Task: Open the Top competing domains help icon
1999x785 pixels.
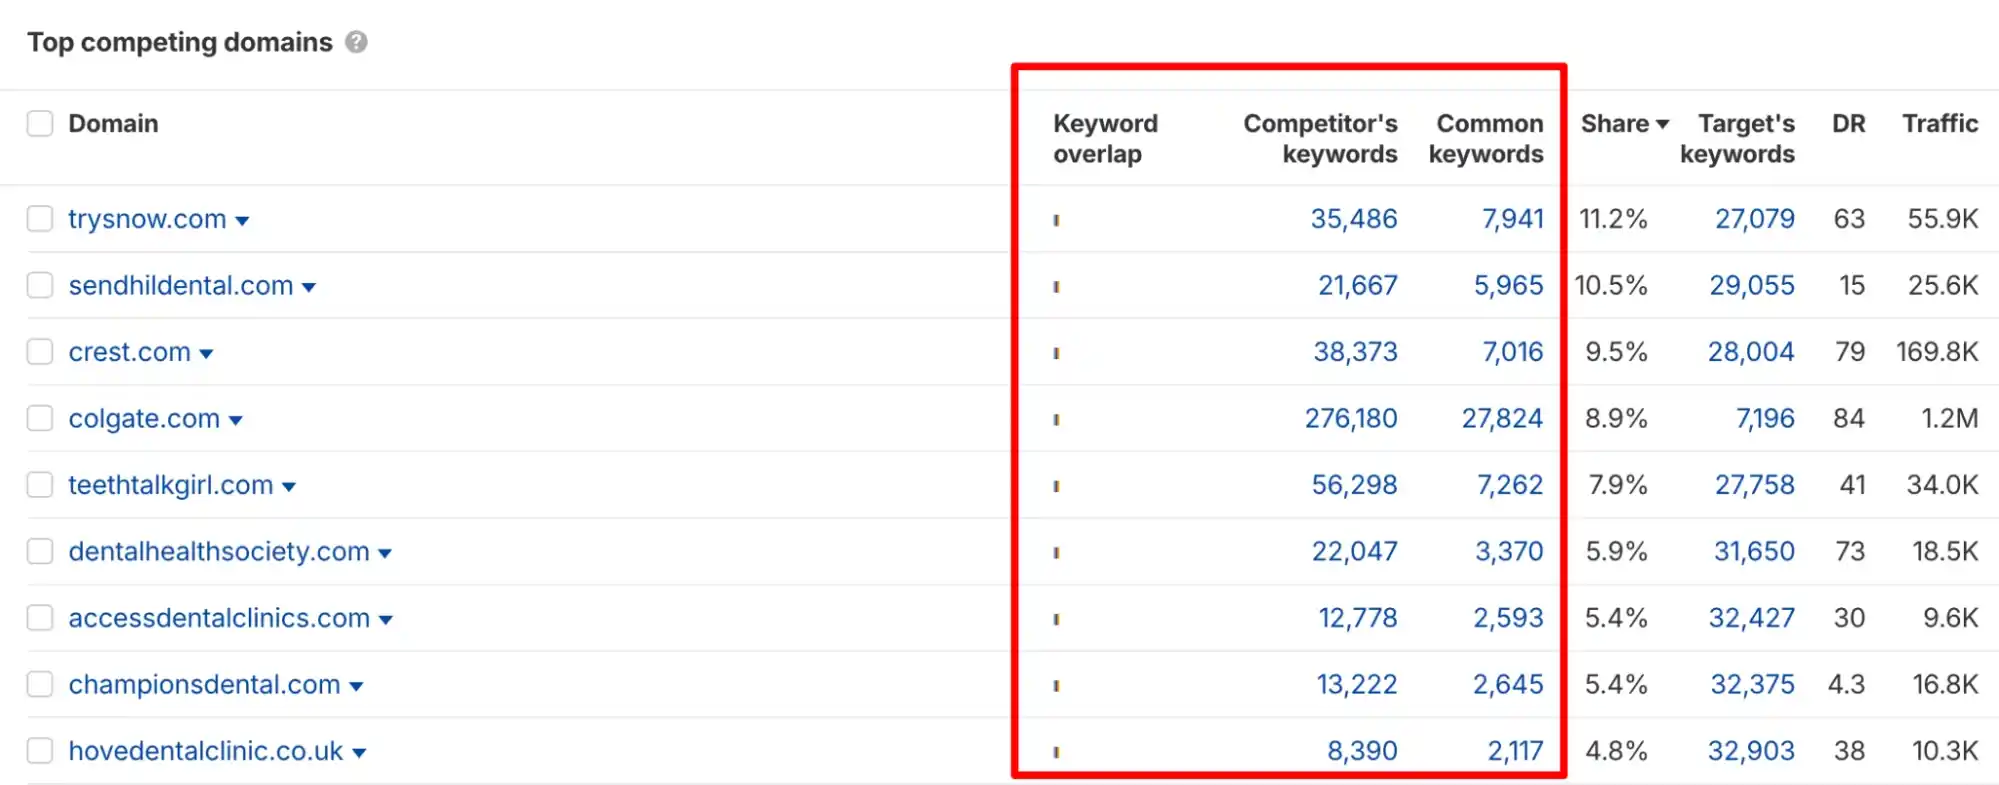Action: click(x=356, y=42)
